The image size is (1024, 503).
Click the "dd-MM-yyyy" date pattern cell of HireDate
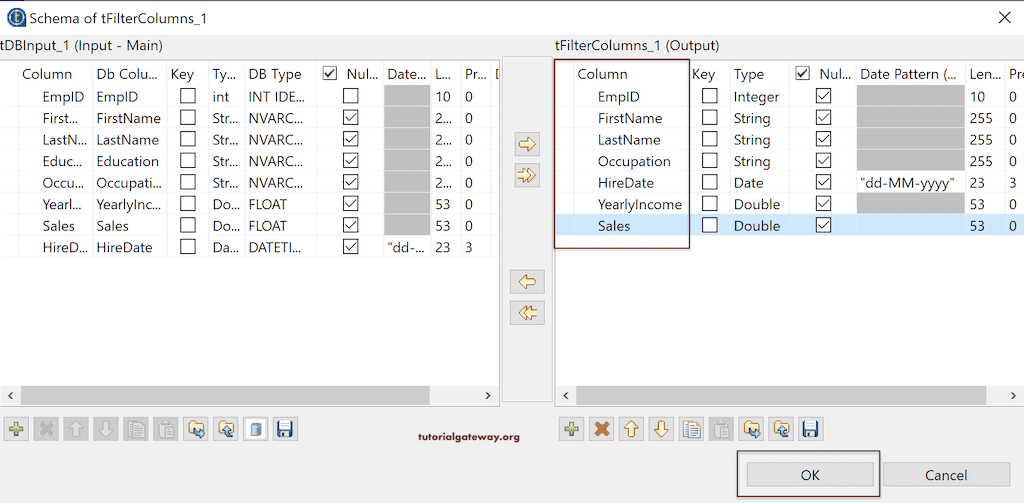coord(910,183)
